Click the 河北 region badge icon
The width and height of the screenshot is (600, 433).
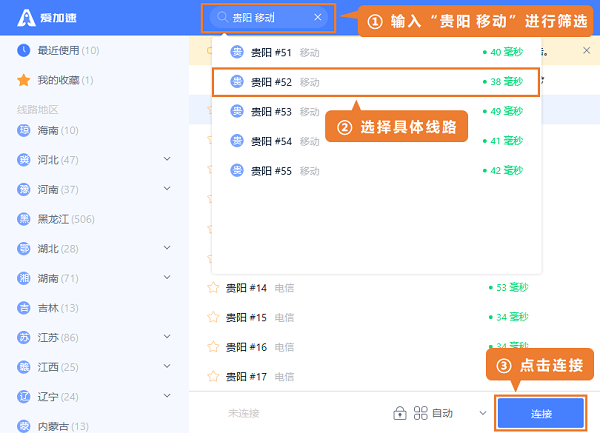[x=24, y=160]
